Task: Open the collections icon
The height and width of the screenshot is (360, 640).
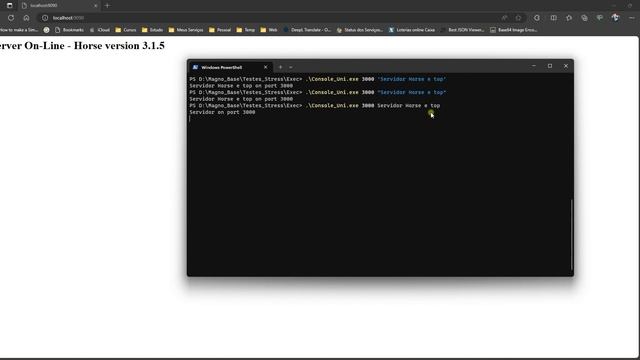Action: (x=584, y=18)
